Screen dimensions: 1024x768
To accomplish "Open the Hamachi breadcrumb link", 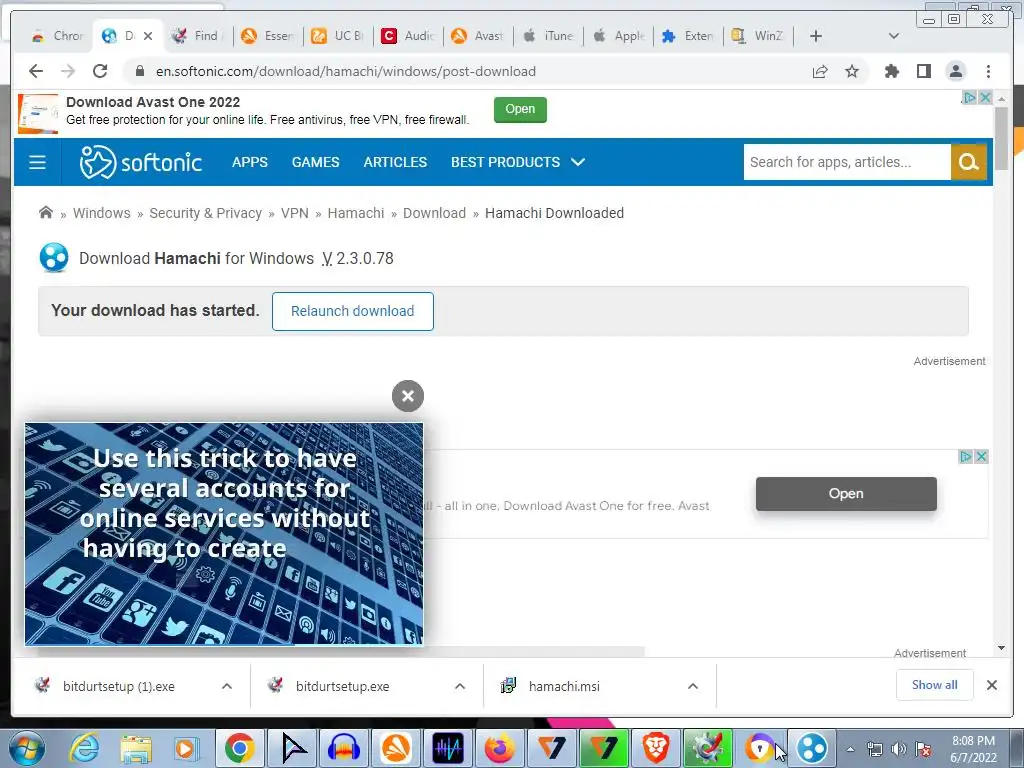I will tap(356, 213).
